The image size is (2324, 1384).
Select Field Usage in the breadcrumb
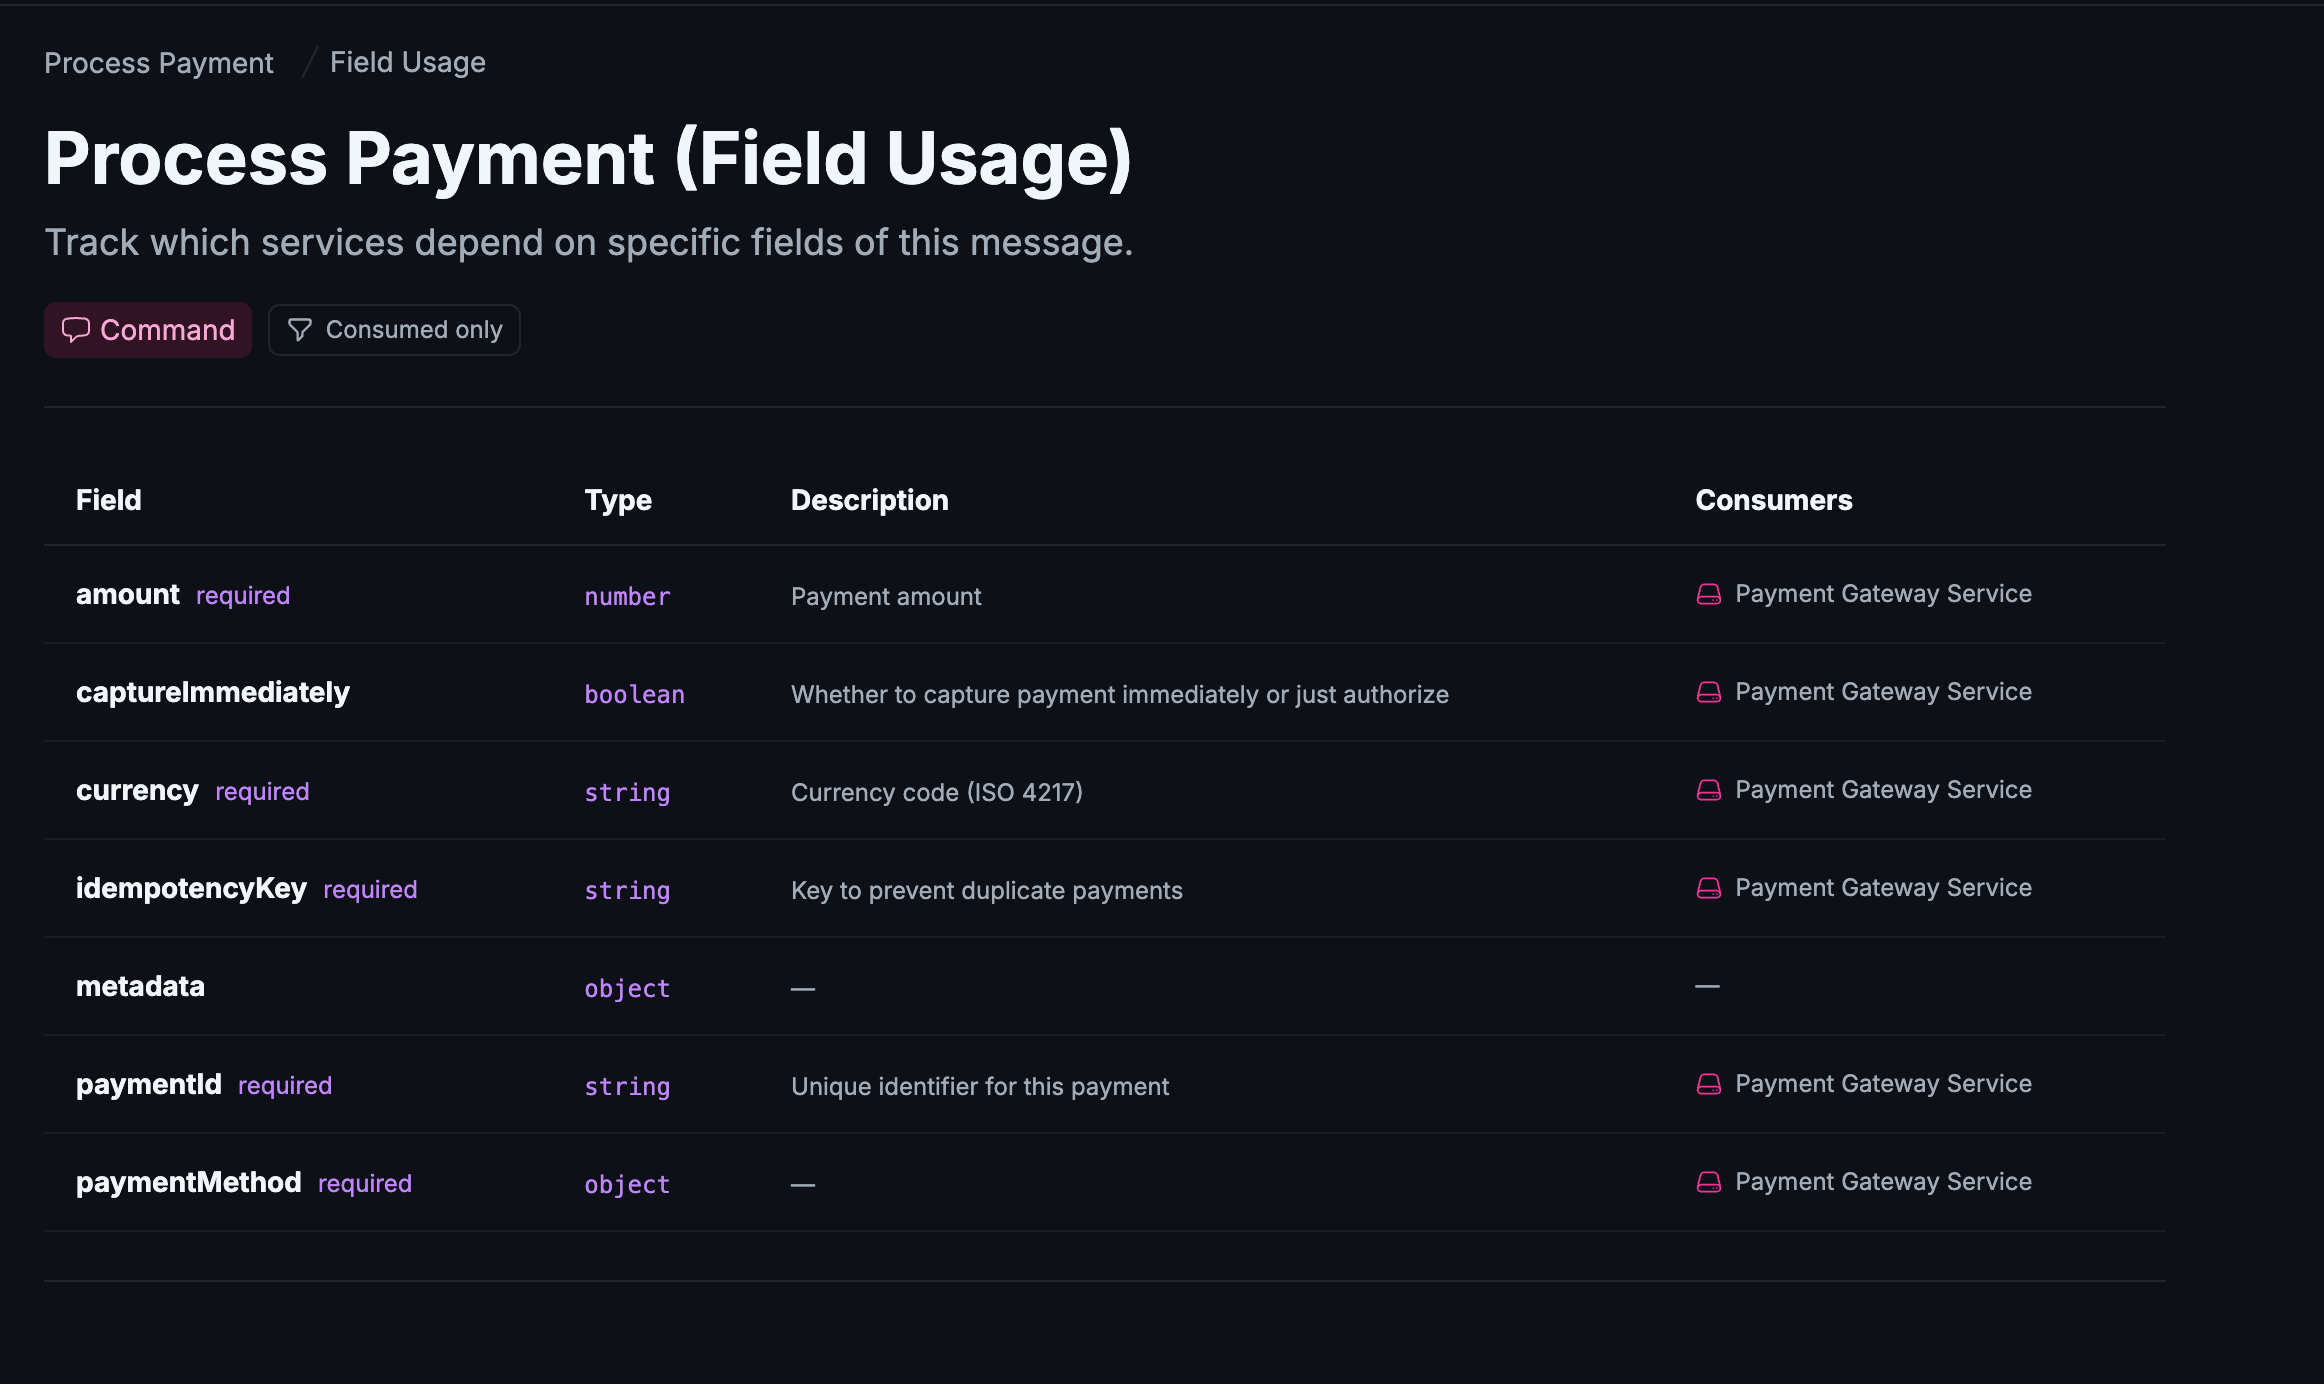click(407, 62)
